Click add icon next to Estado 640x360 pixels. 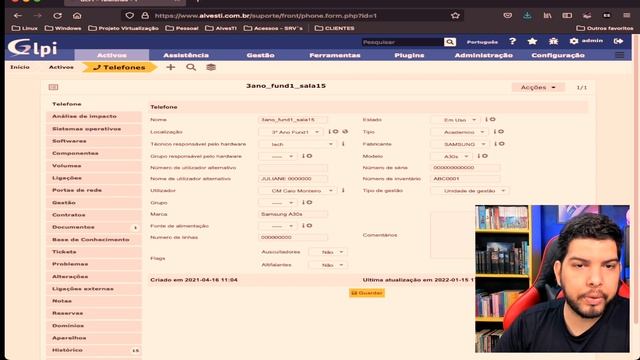click(493, 119)
